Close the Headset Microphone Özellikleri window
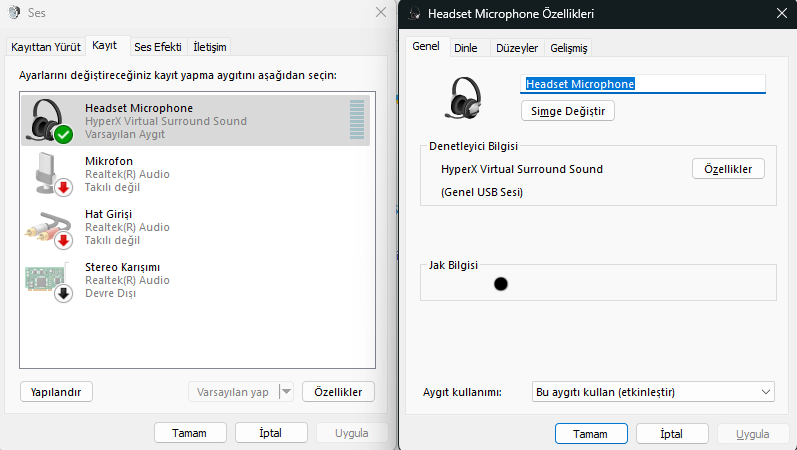This screenshot has height=450, width=797. pos(782,13)
